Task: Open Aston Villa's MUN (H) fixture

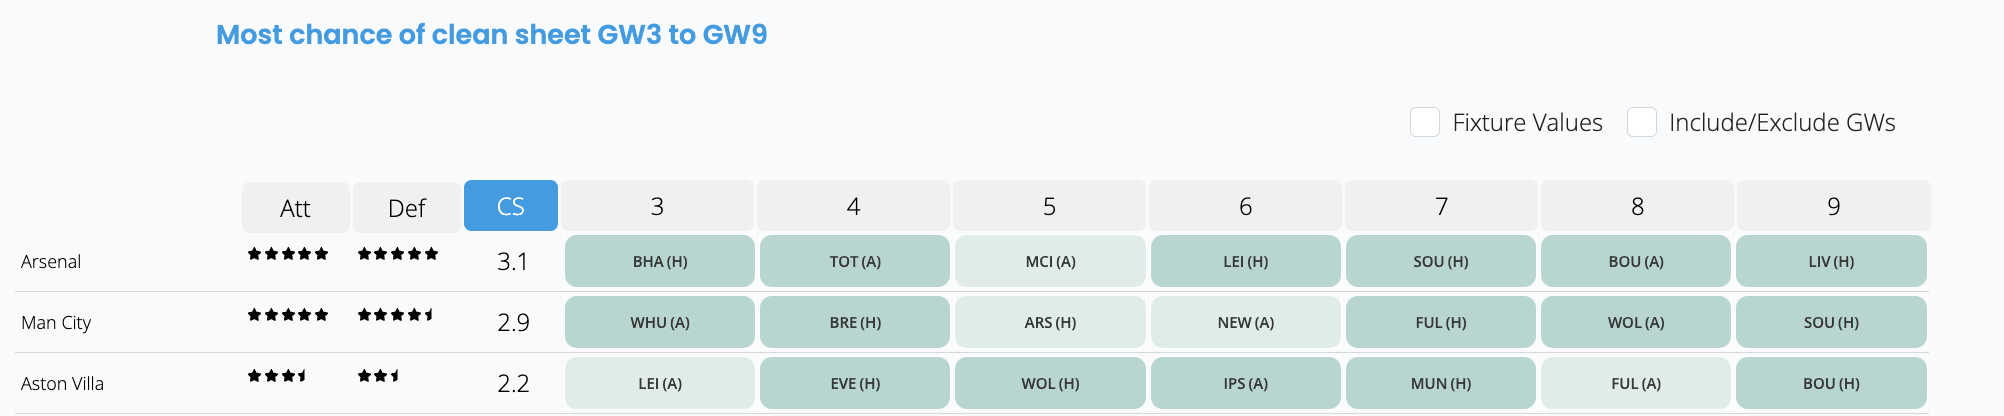Action: coord(1441,383)
